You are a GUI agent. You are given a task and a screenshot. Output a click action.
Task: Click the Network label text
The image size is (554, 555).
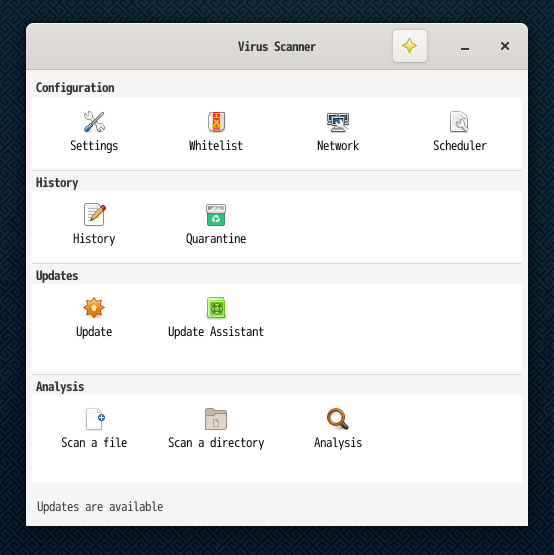[338, 145]
